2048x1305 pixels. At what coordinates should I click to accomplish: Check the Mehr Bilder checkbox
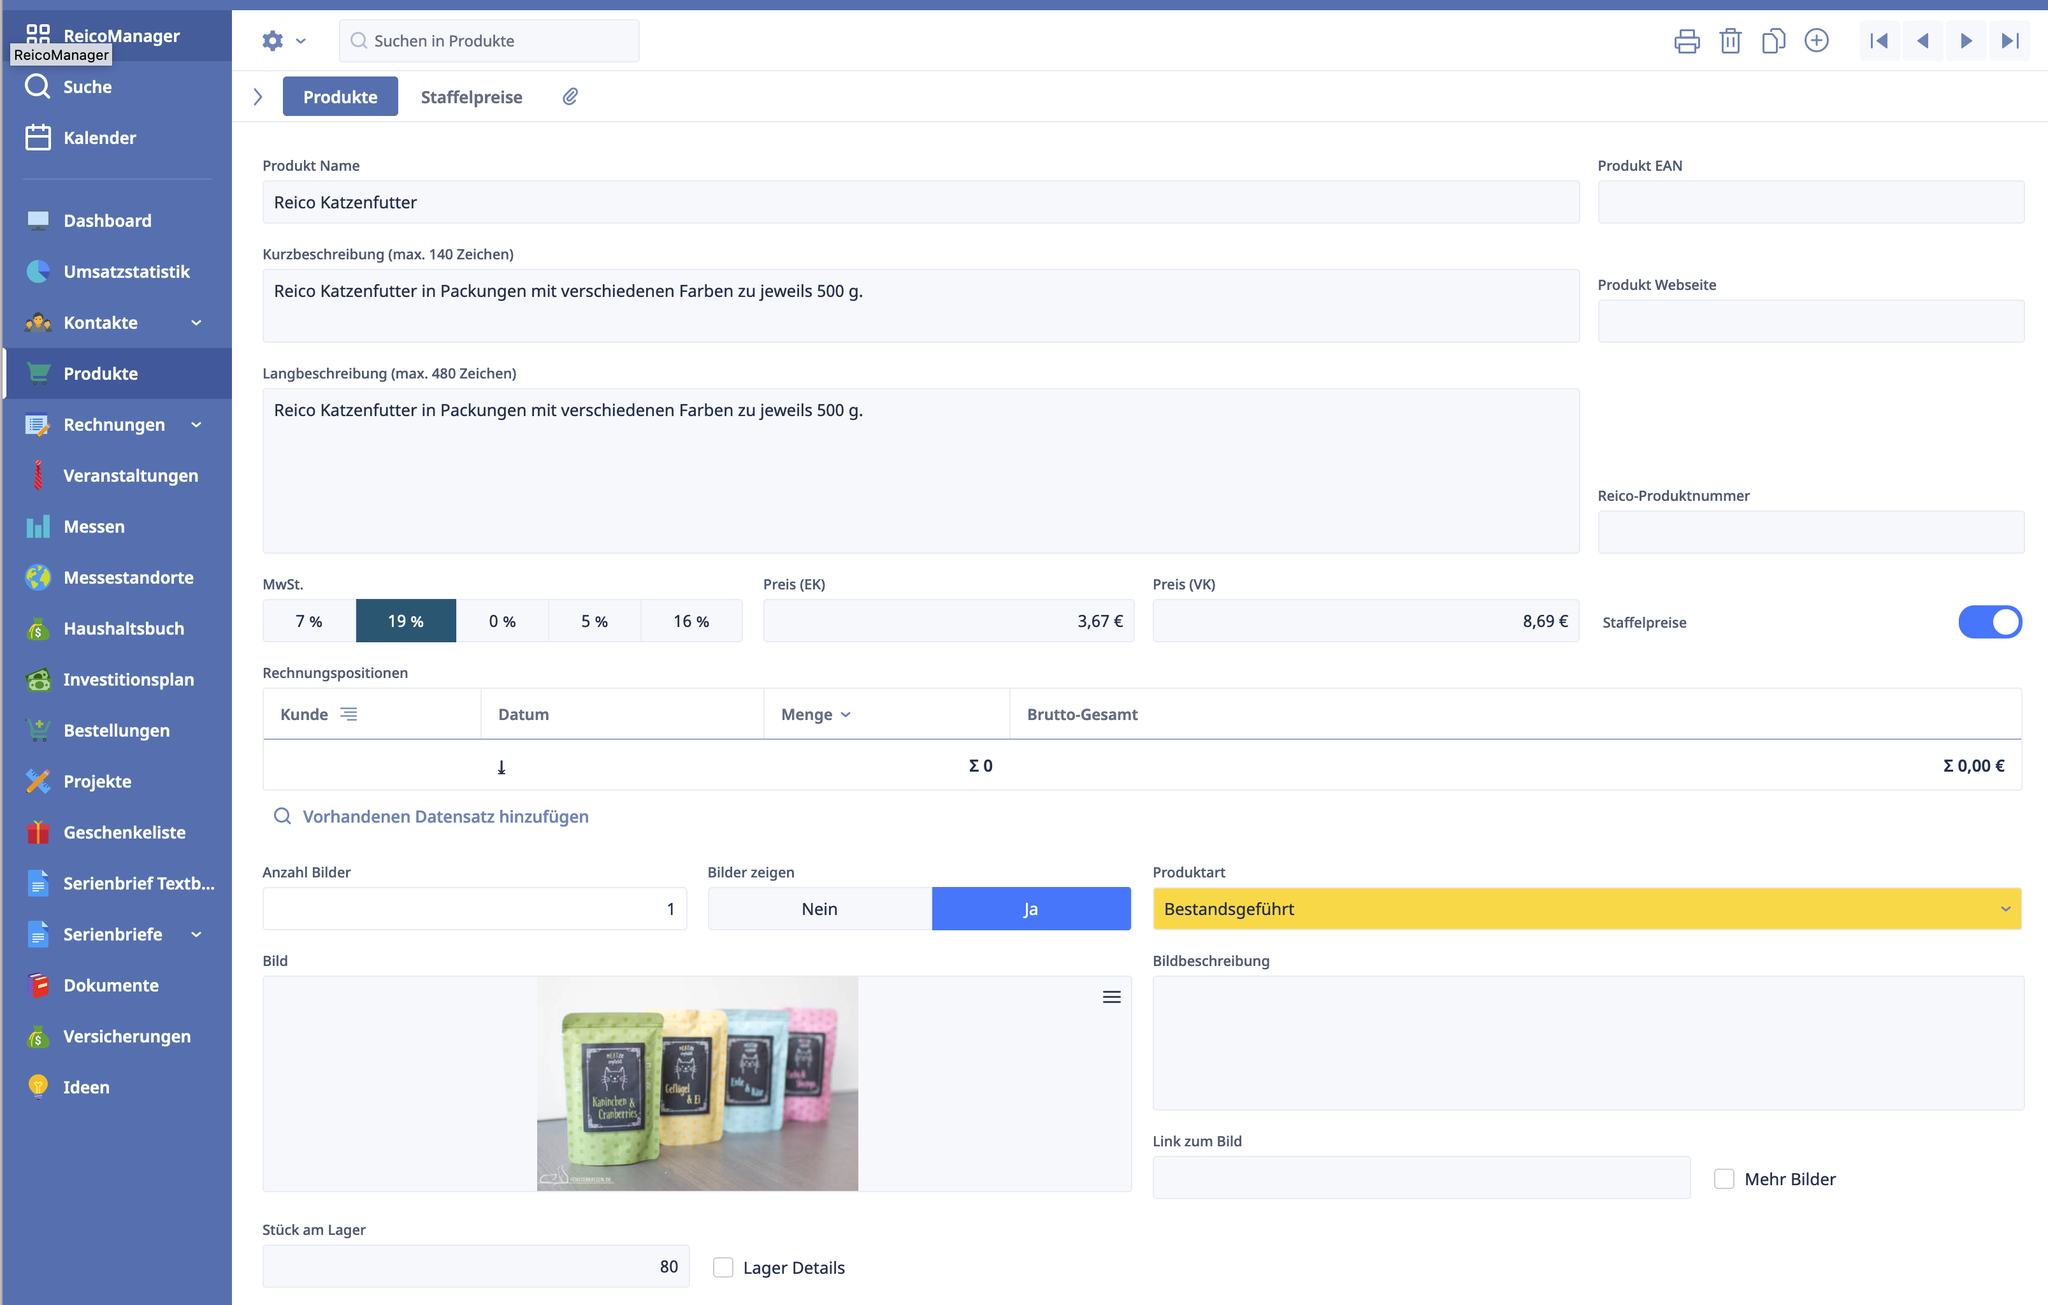pos(1724,1179)
